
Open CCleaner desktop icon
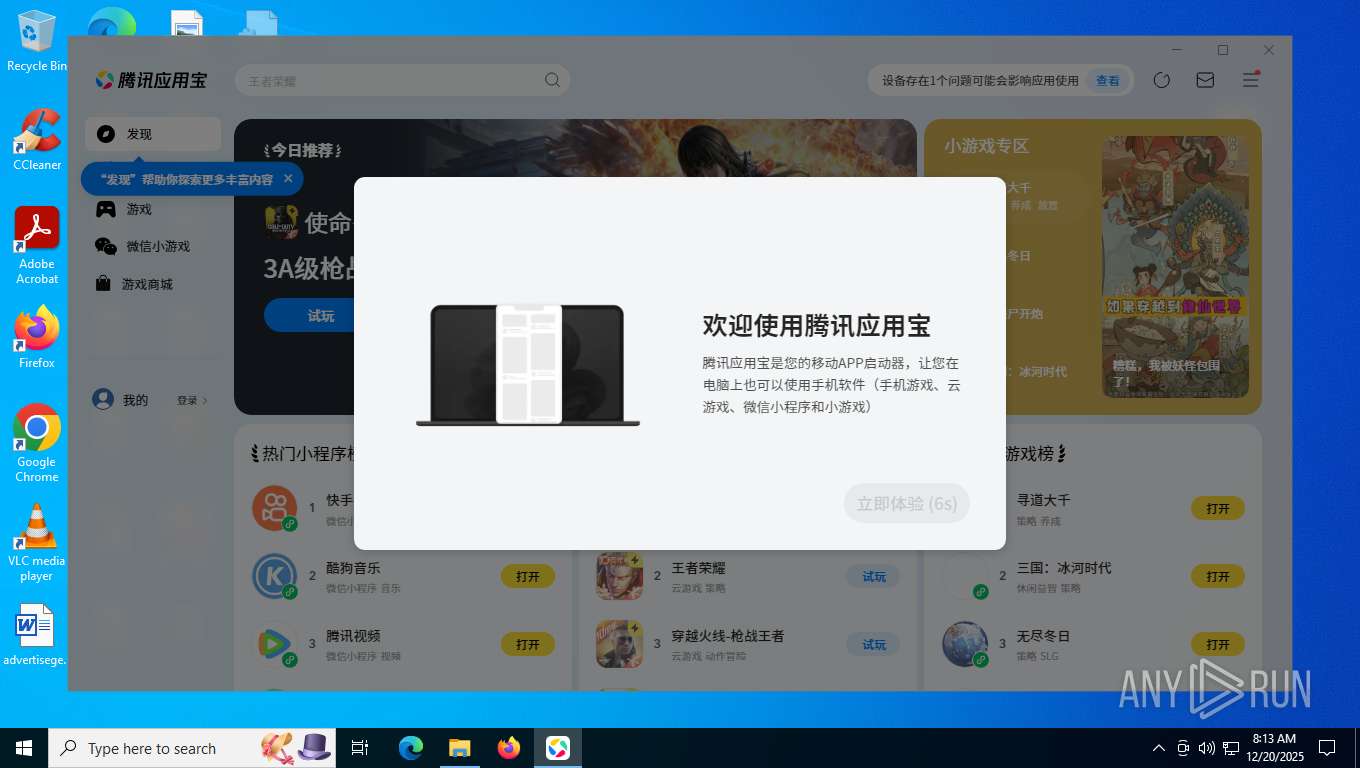pos(37,140)
